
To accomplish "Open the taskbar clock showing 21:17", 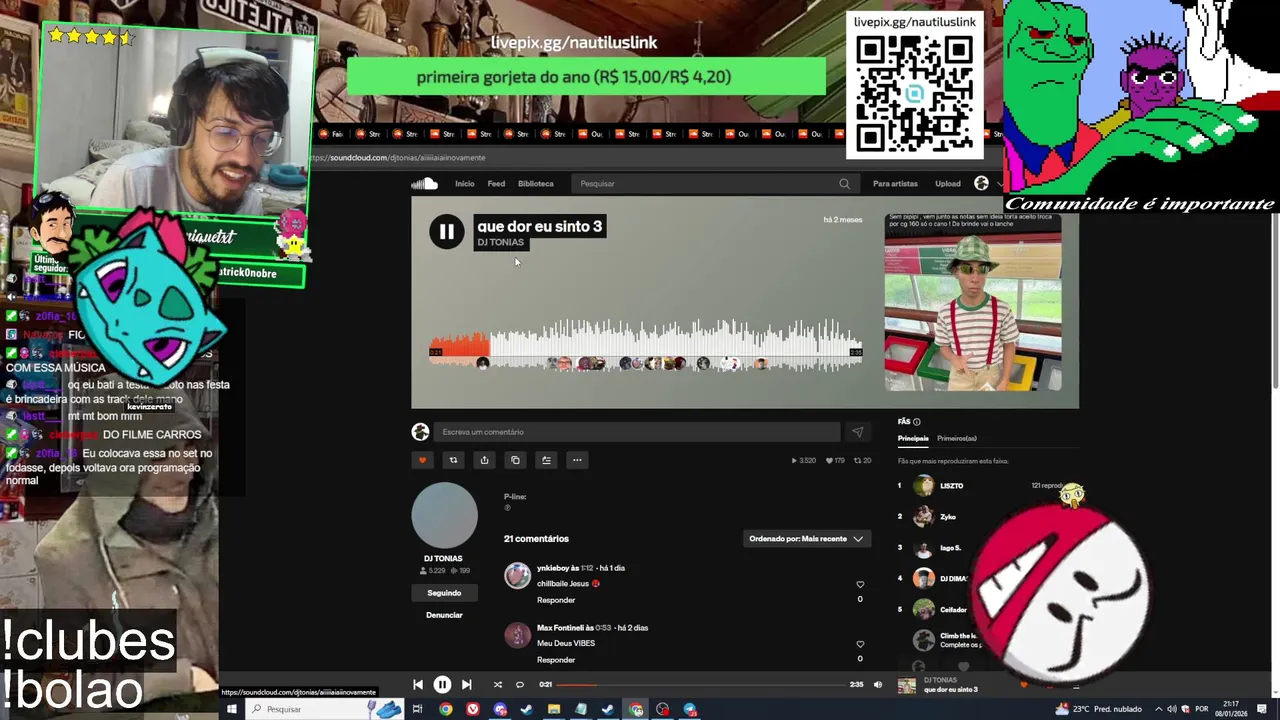I will [1231, 709].
